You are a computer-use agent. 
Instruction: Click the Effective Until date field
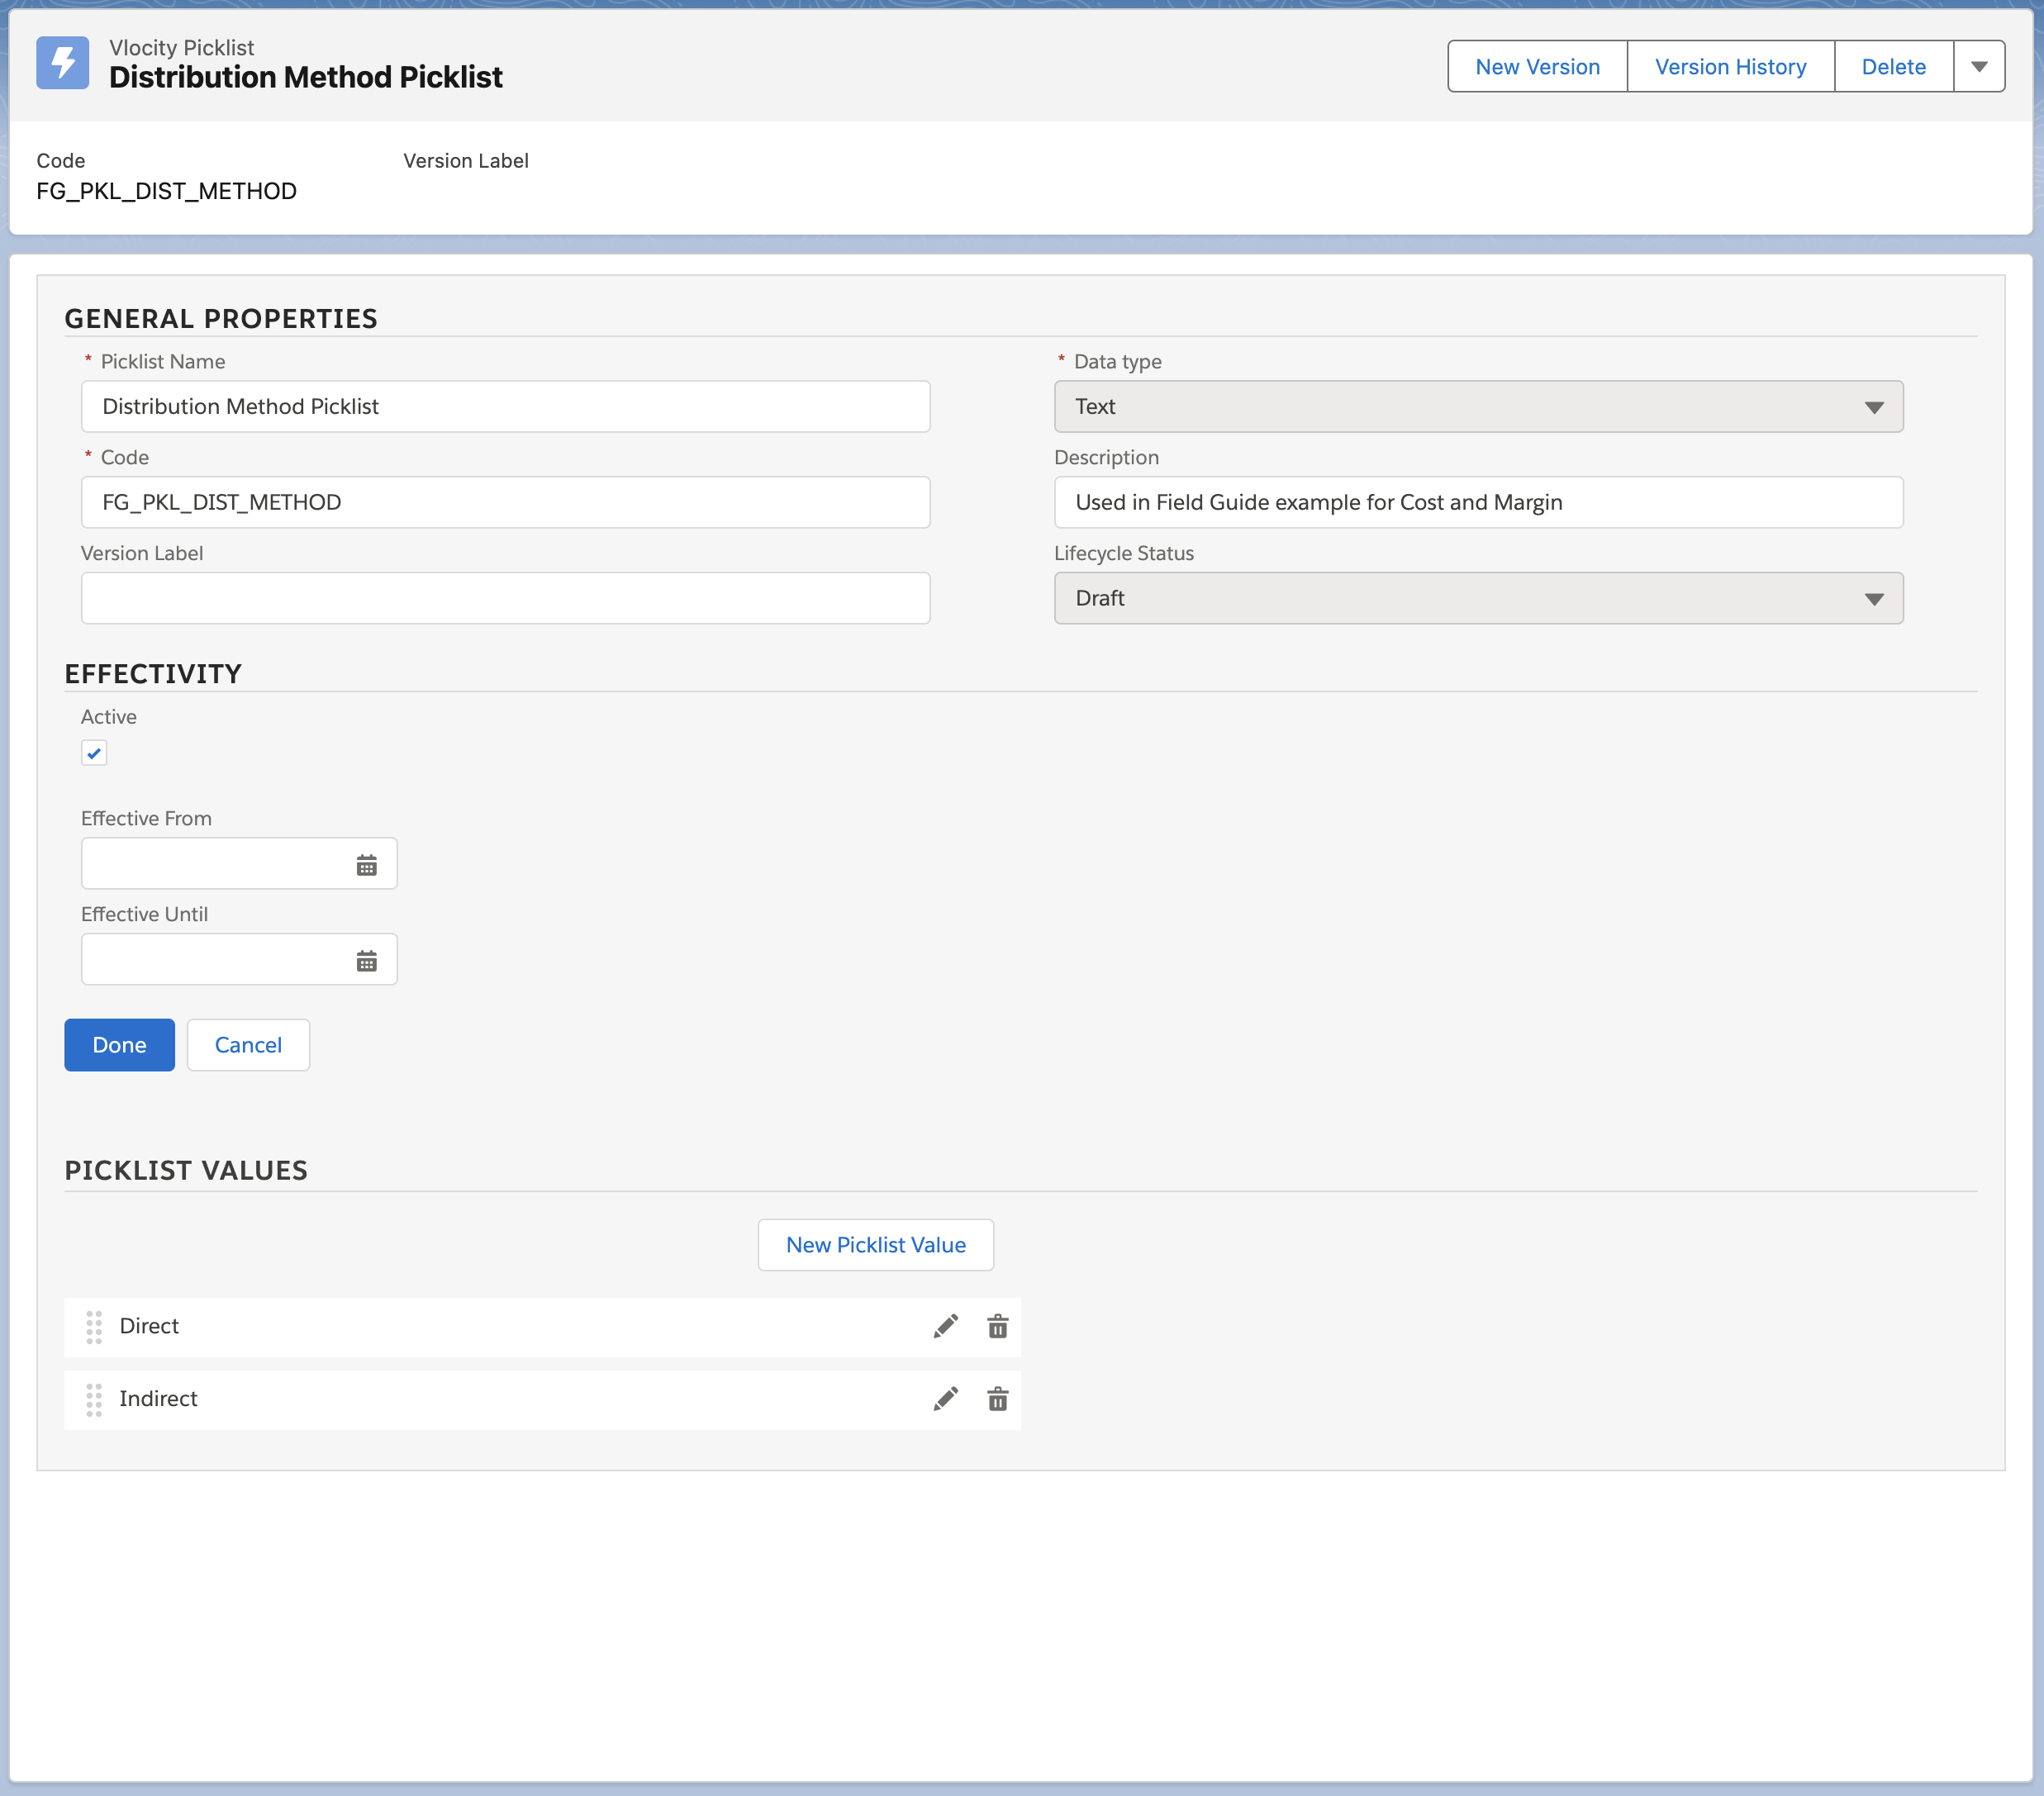tap(239, 960)
